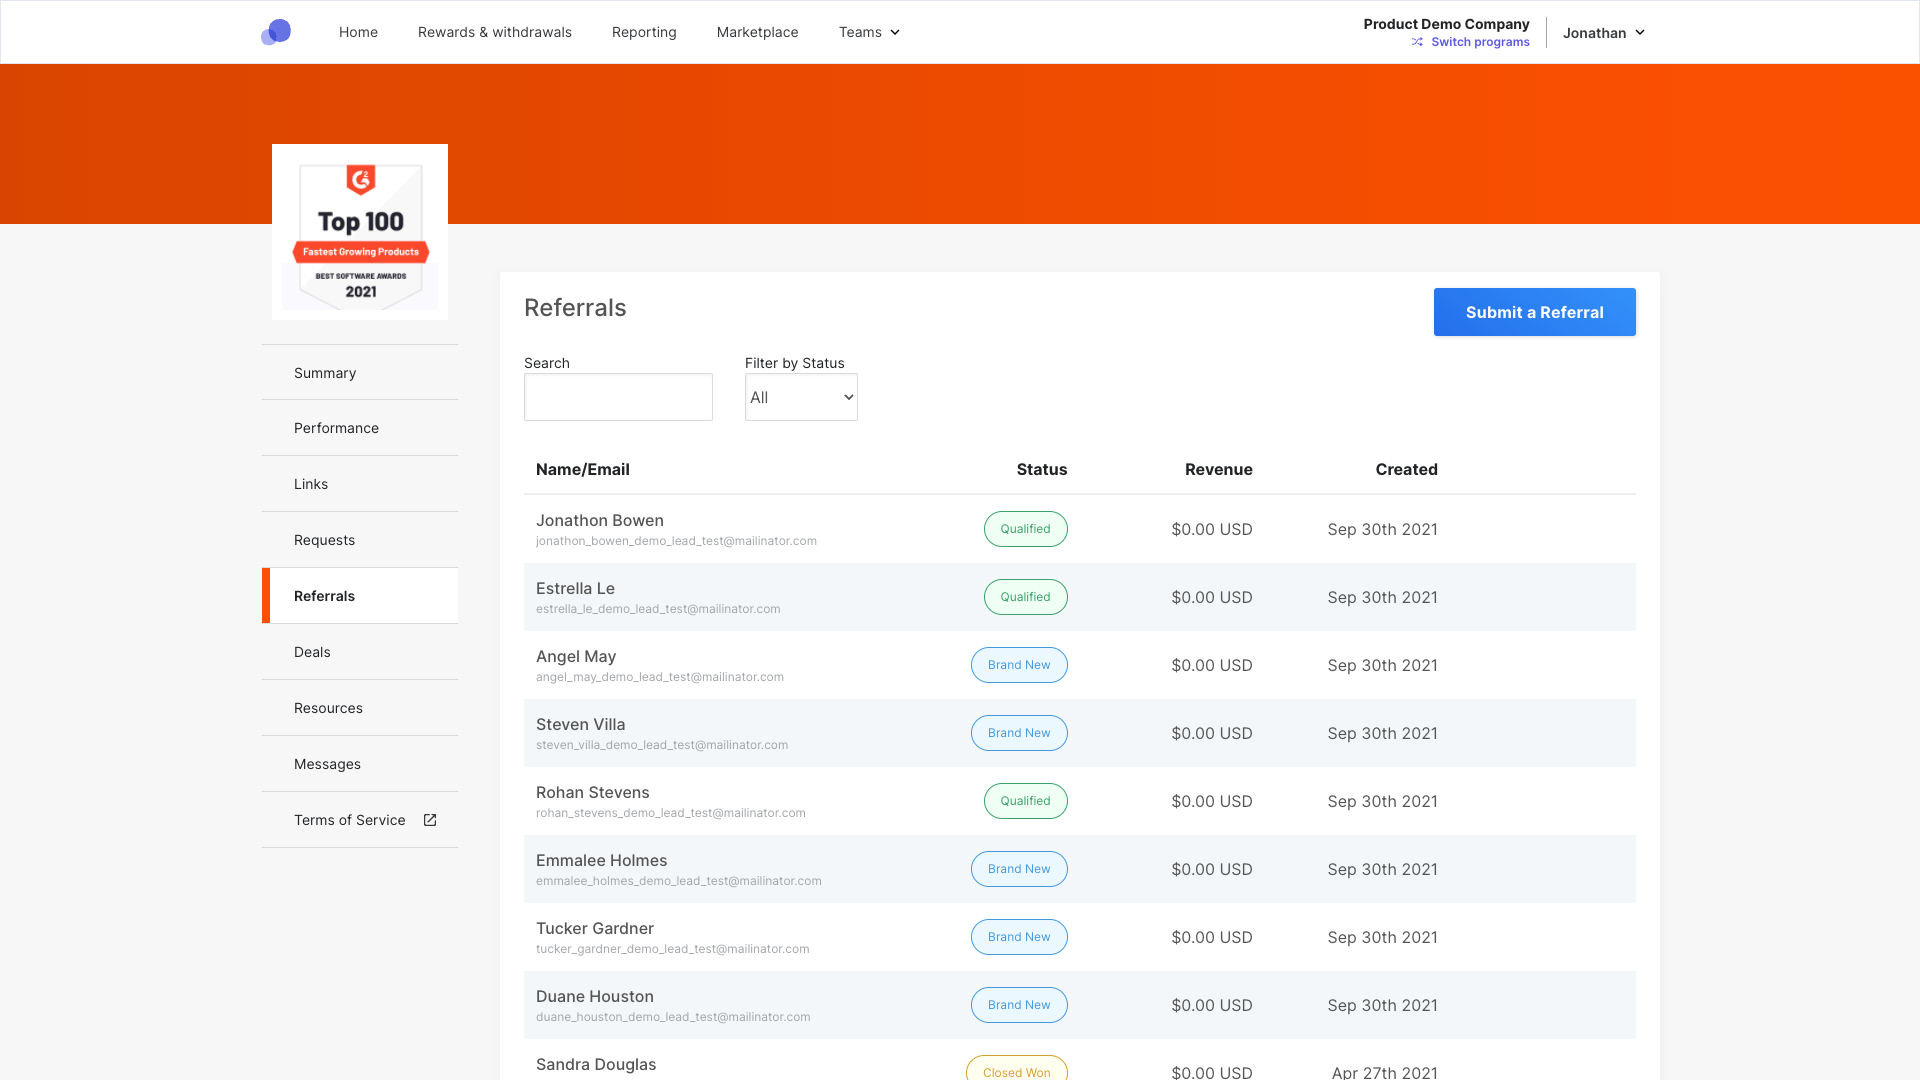
Task: Open the Filter by Status dropdown
Action: [802, 397]
